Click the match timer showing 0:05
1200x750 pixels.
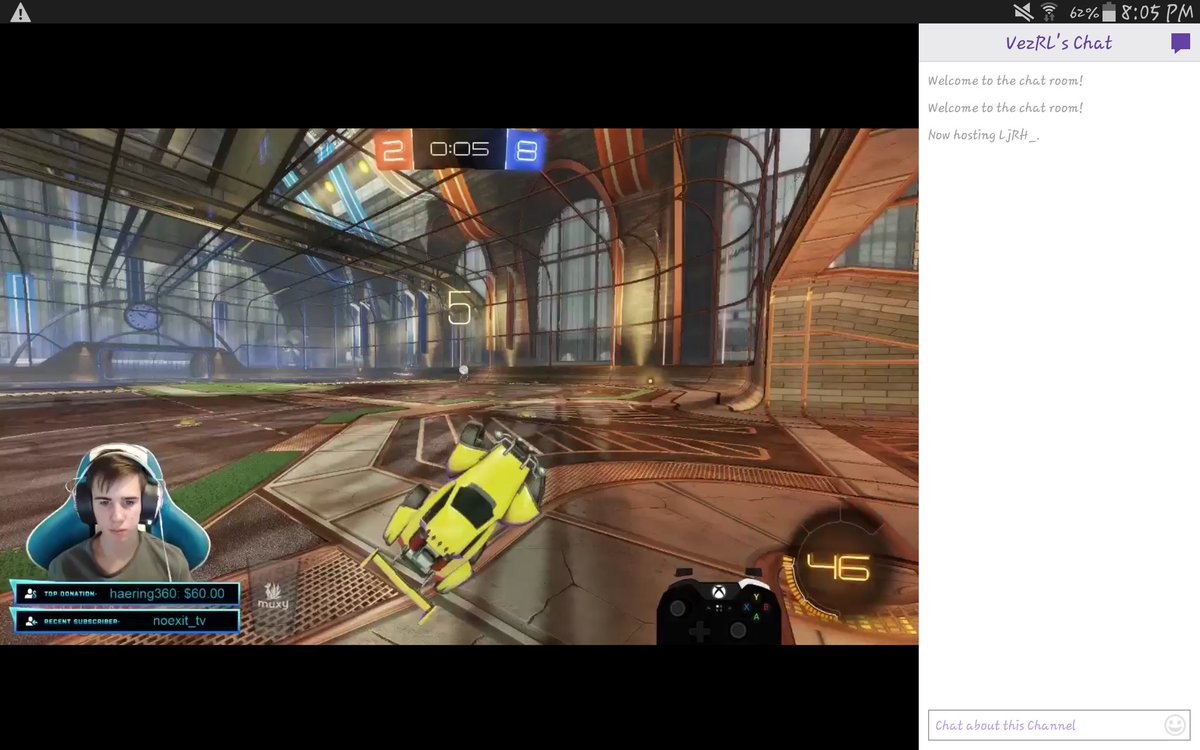(460, 148)
